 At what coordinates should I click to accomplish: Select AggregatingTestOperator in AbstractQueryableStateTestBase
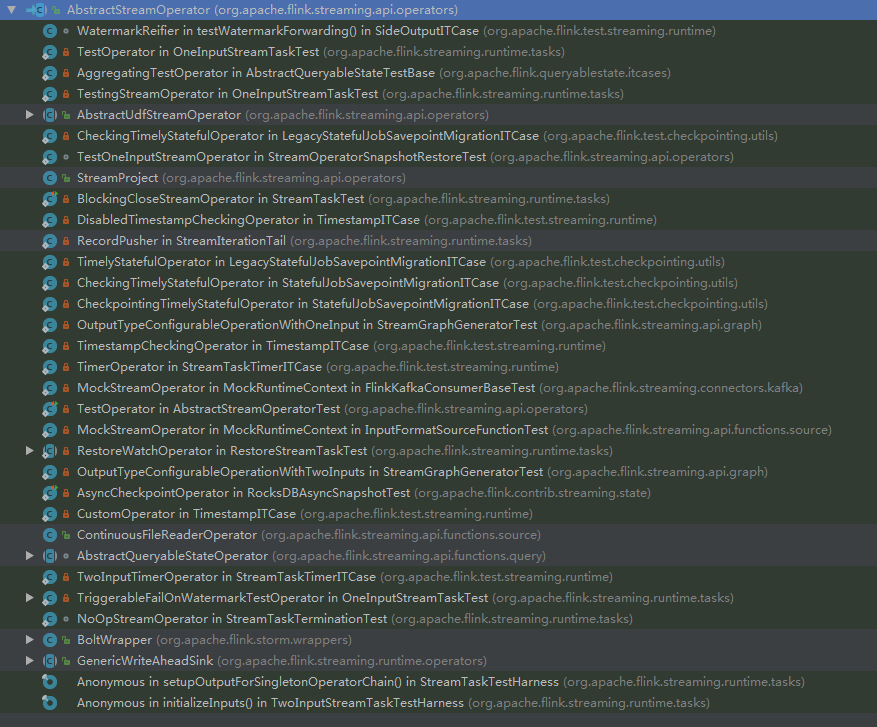(x=438, y=73)
